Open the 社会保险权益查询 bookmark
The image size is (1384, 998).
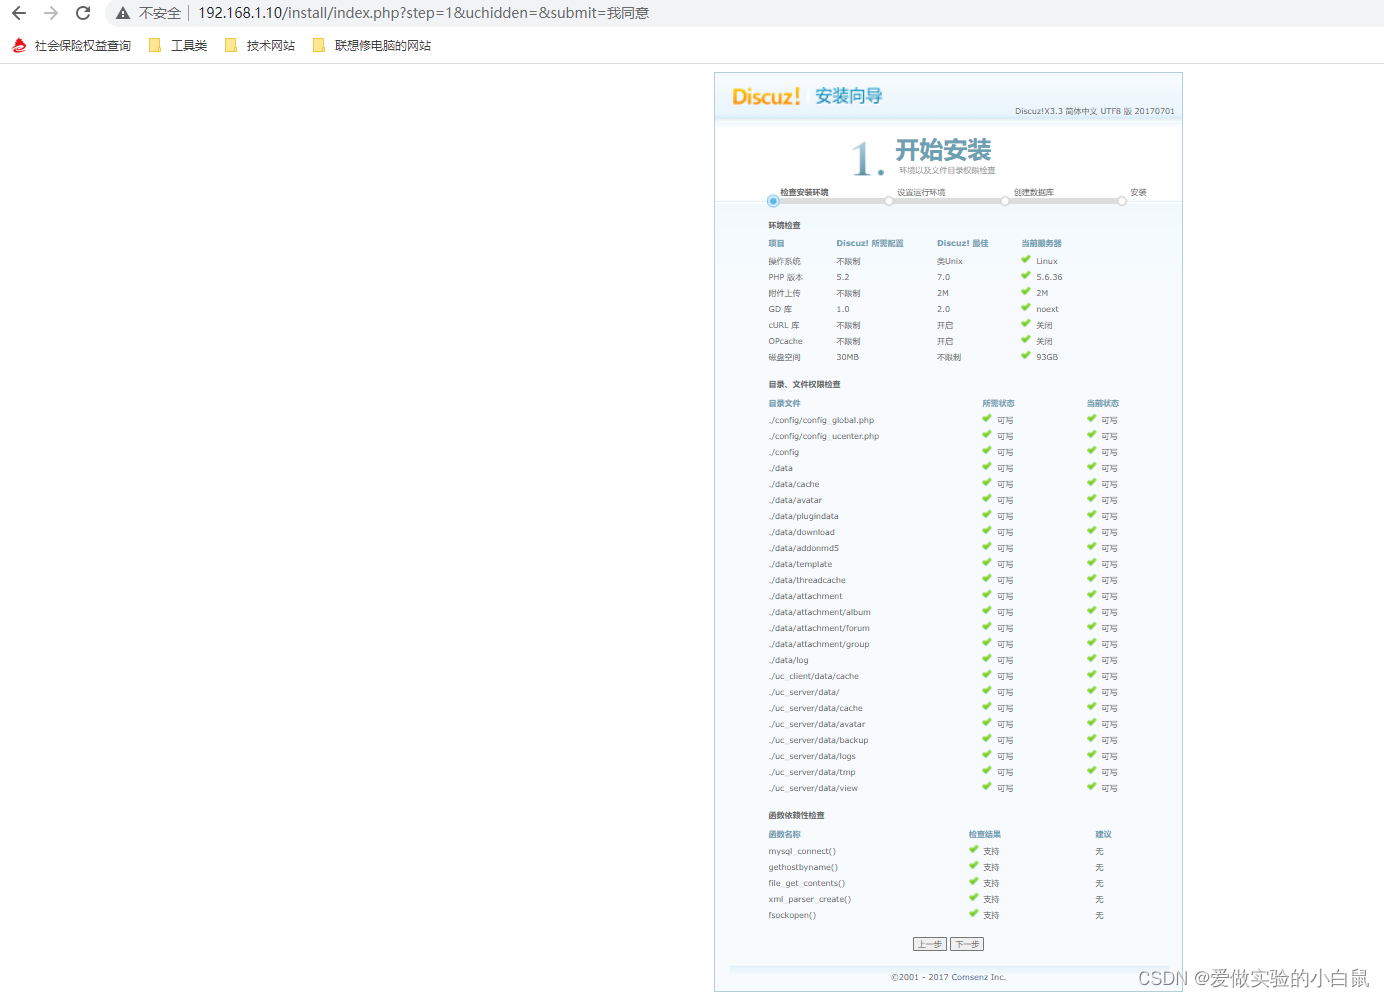click(x=71, y=45)
